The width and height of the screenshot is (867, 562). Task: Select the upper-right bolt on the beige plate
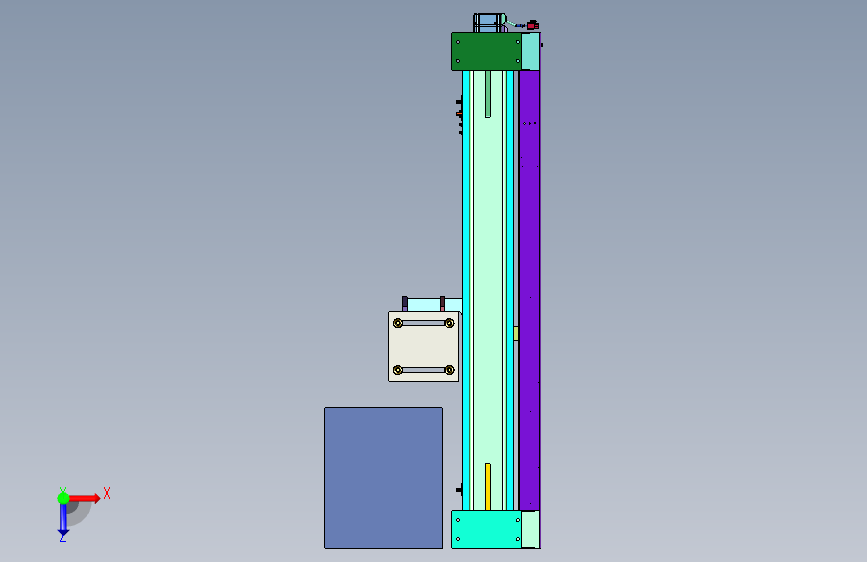pos(450,323)
